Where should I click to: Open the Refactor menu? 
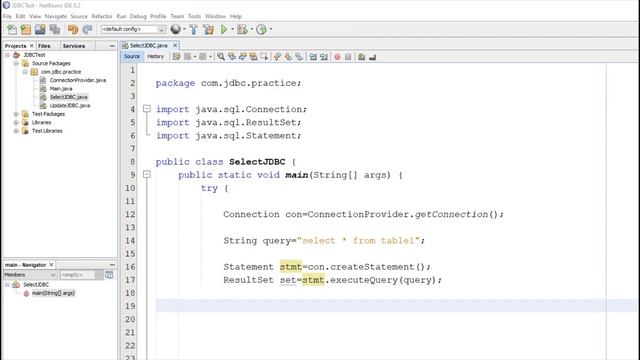pos(102,16)
